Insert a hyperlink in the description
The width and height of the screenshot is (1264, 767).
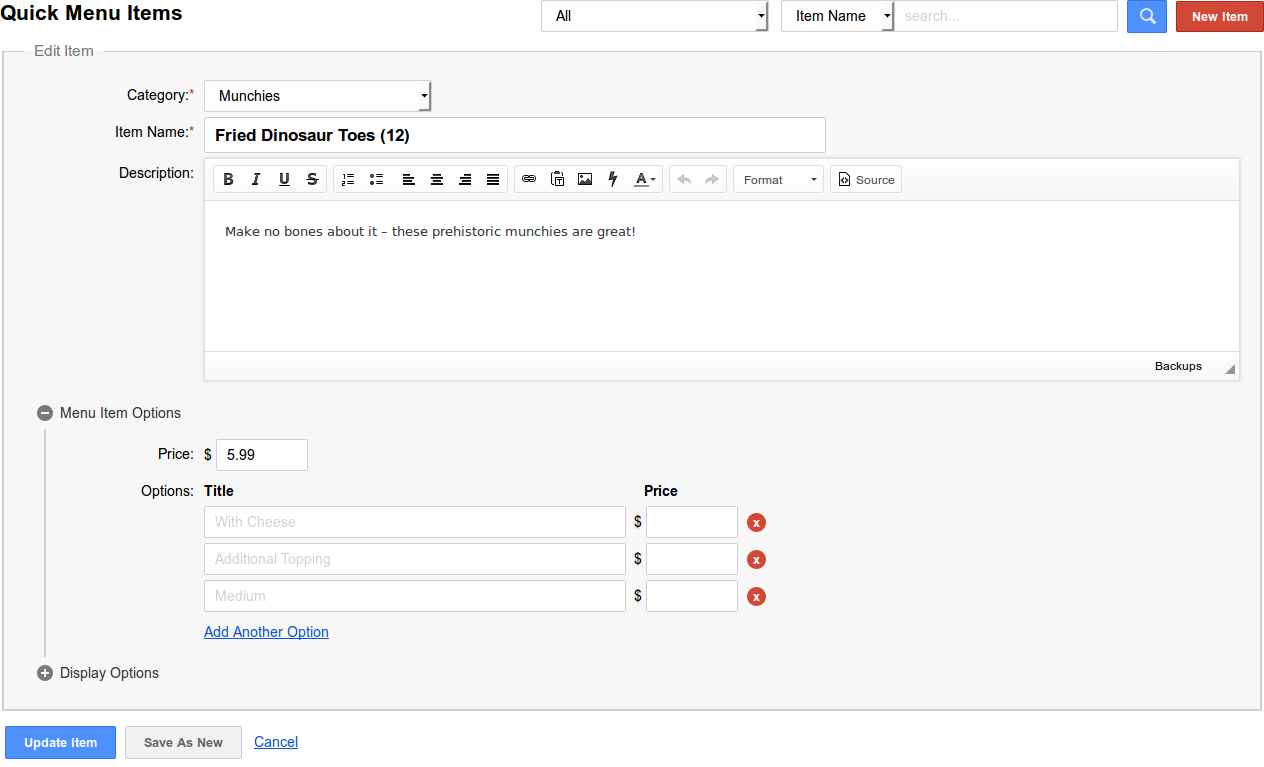529,180
